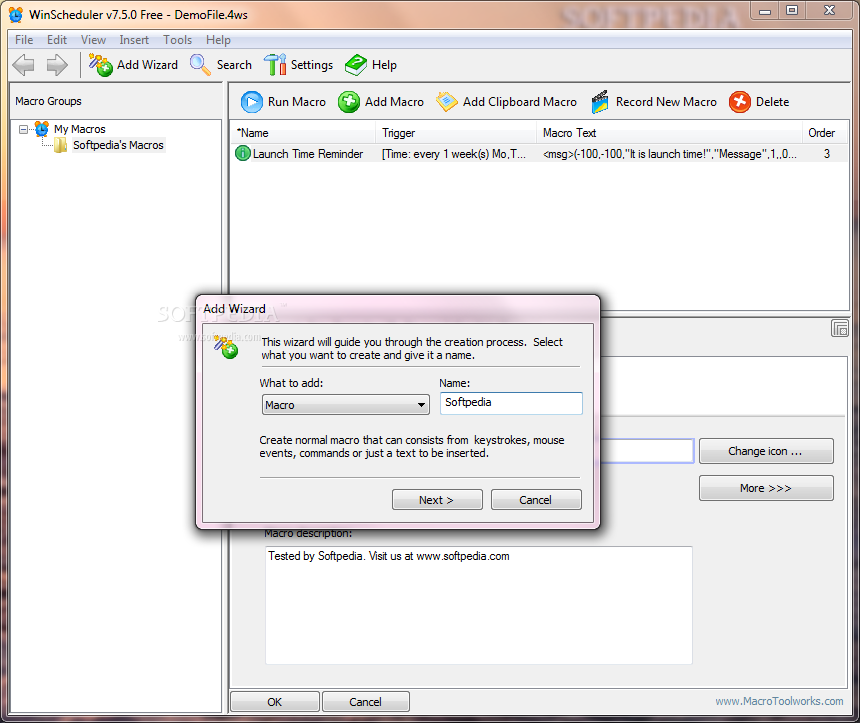860x723 pixels.
Task: Select Softpedia's Macros group label
Action: point(118,145)
